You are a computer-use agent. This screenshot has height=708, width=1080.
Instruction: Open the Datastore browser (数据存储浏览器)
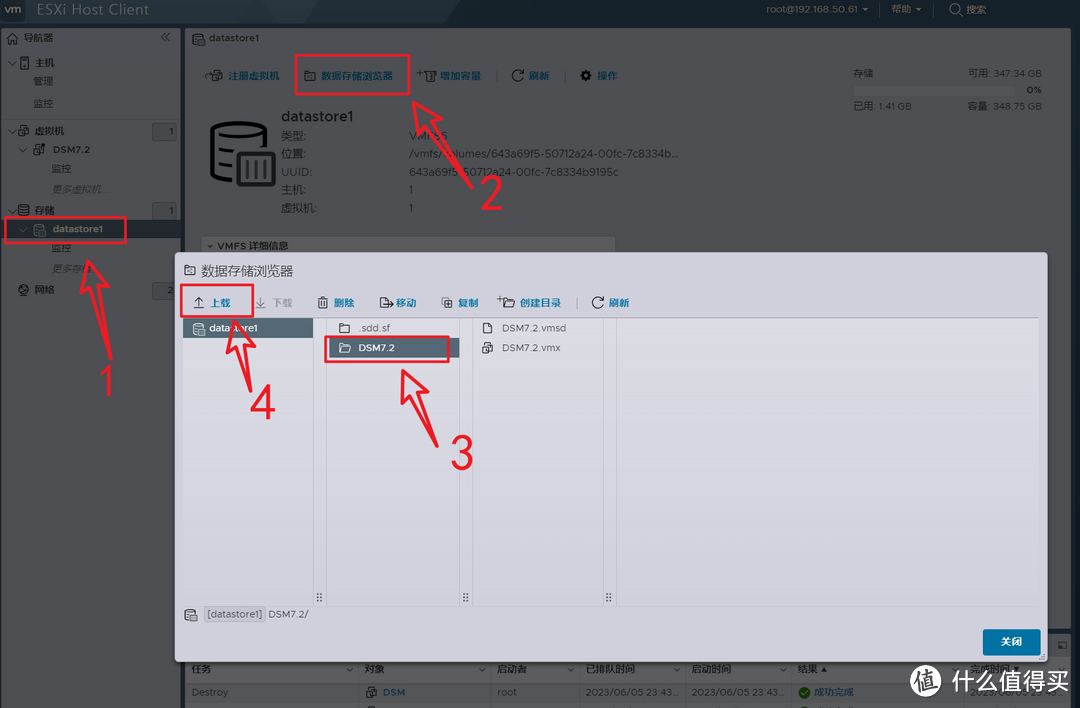(349, 76)
